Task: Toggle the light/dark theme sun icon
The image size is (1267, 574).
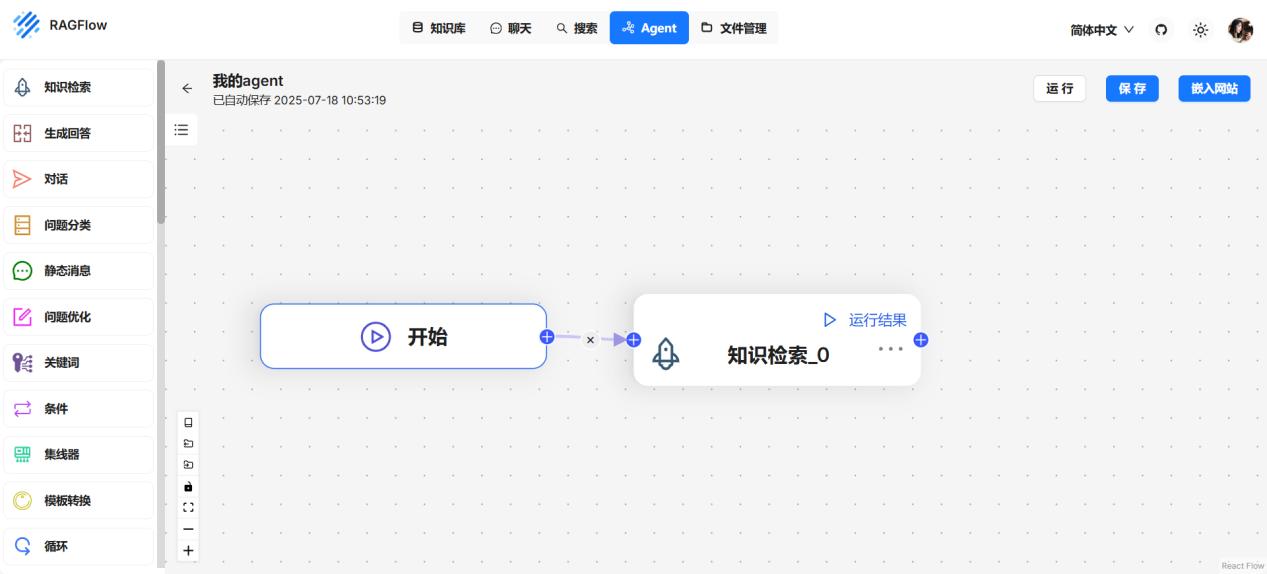Action: pos(1201,30)
